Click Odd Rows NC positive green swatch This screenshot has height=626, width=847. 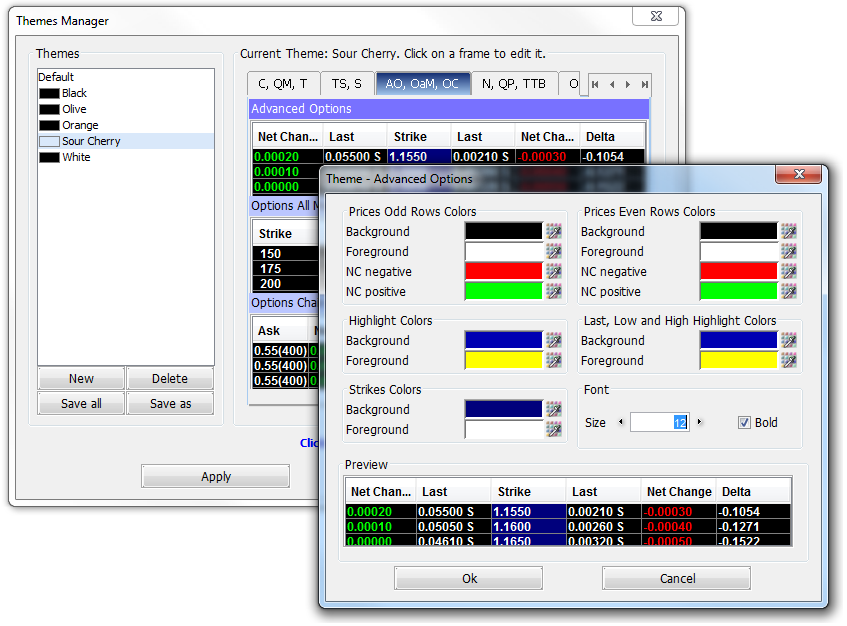click(x=503, y=291)
